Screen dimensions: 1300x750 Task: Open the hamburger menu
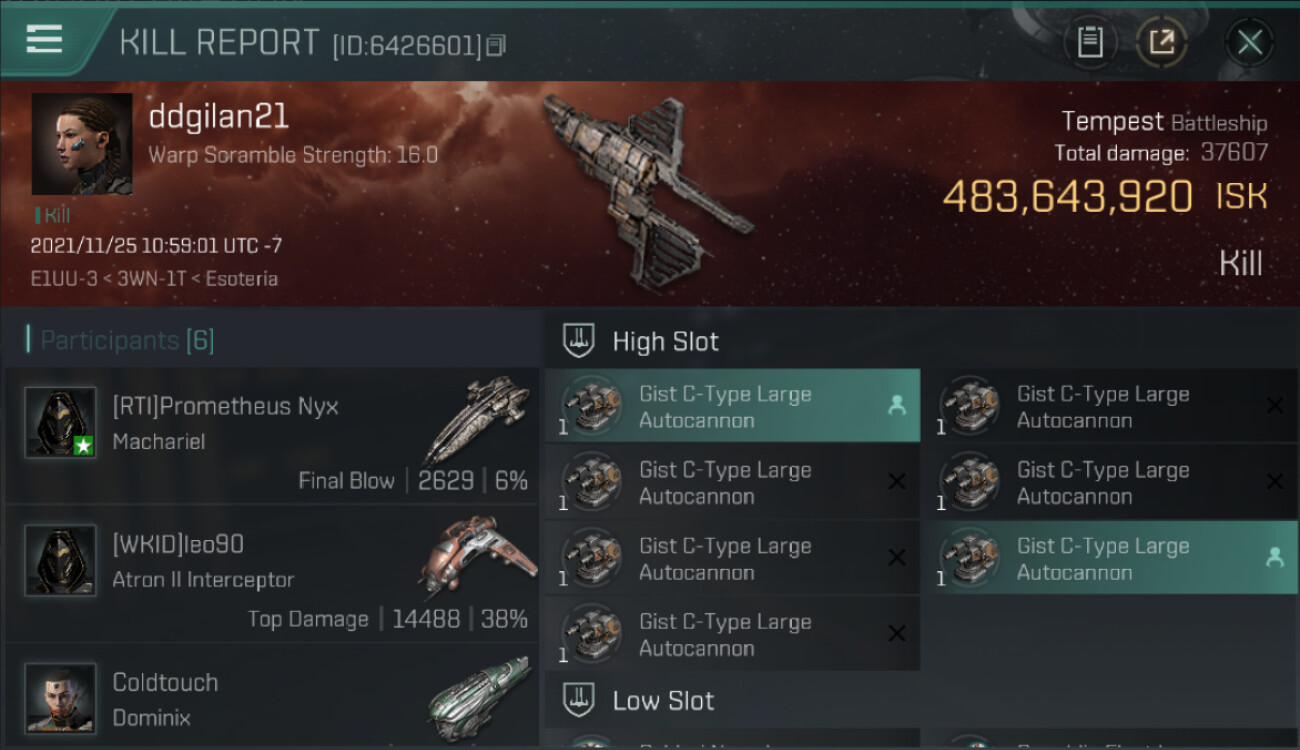44,40
